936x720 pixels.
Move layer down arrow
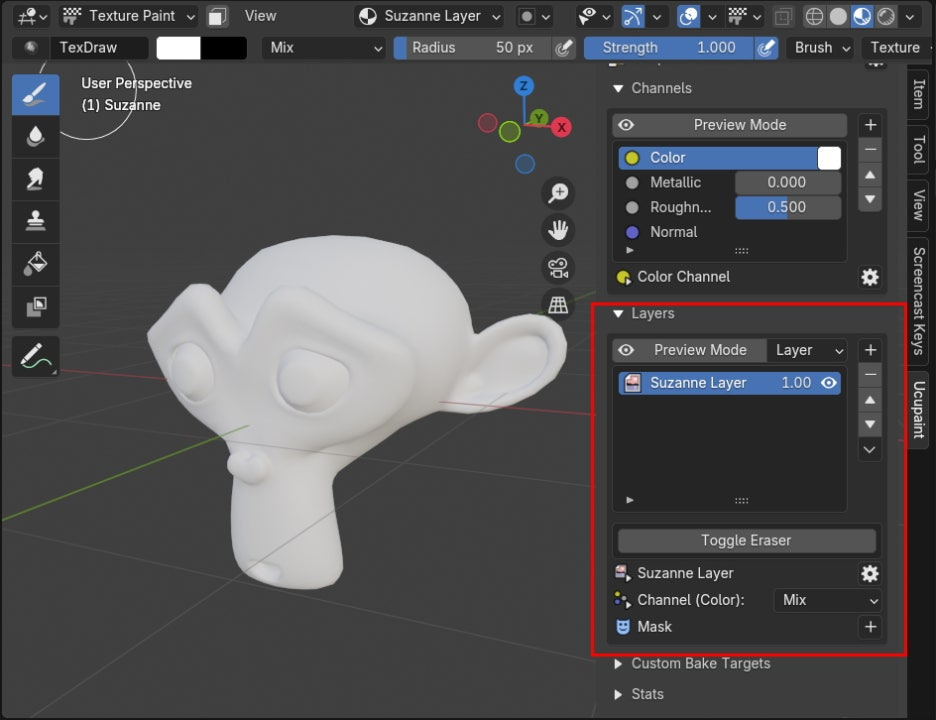pos(870,424)
